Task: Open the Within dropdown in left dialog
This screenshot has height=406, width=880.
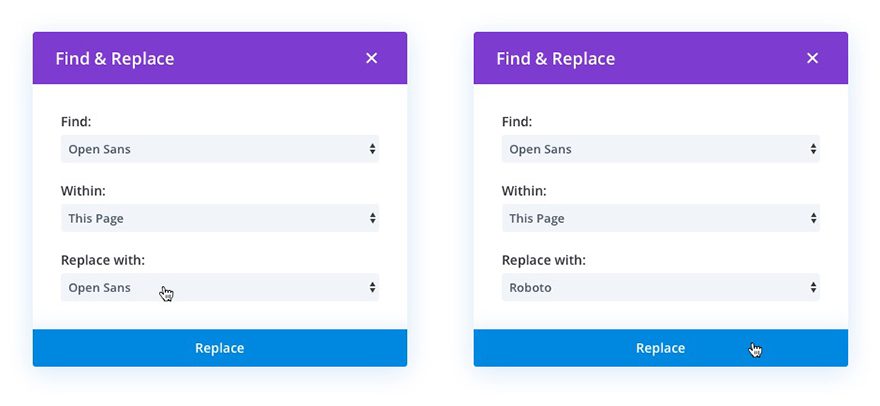Action: coord(219,218)
